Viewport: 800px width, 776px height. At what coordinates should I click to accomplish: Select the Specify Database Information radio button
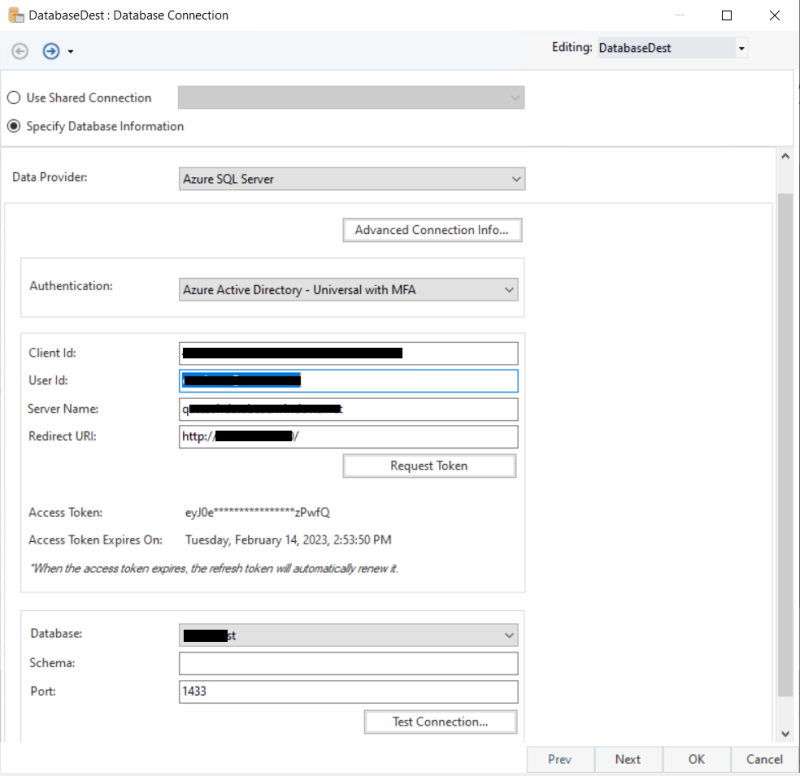click(x=12, y=126)
